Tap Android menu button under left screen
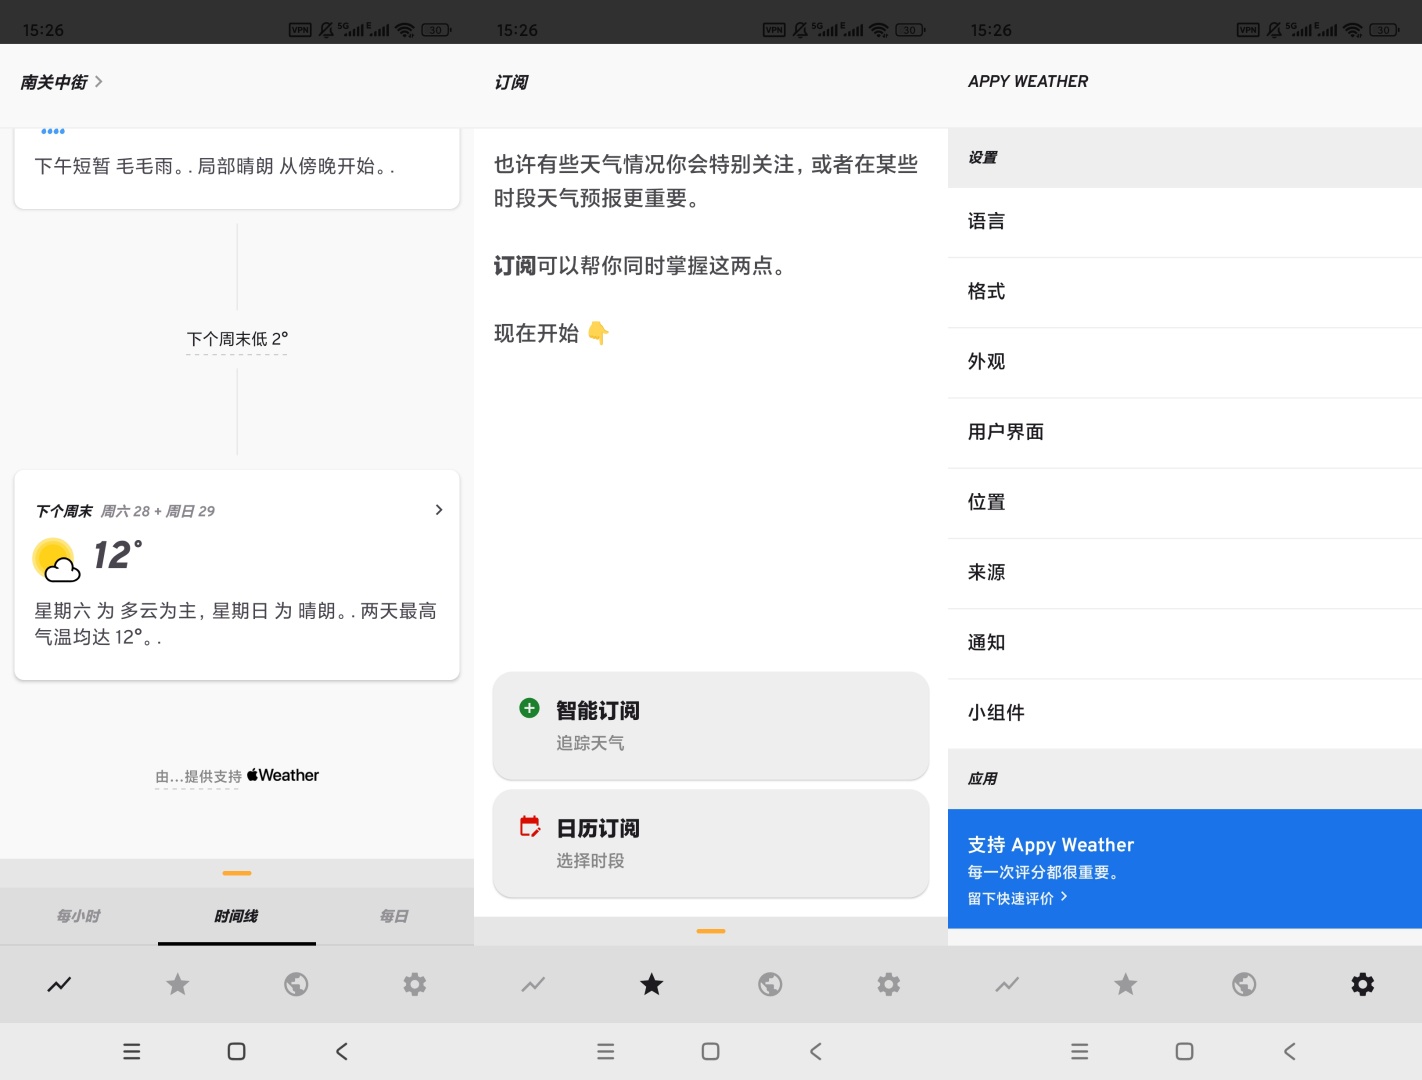Viewport: 1422px width, 1080px height. tap(132, 1051)
